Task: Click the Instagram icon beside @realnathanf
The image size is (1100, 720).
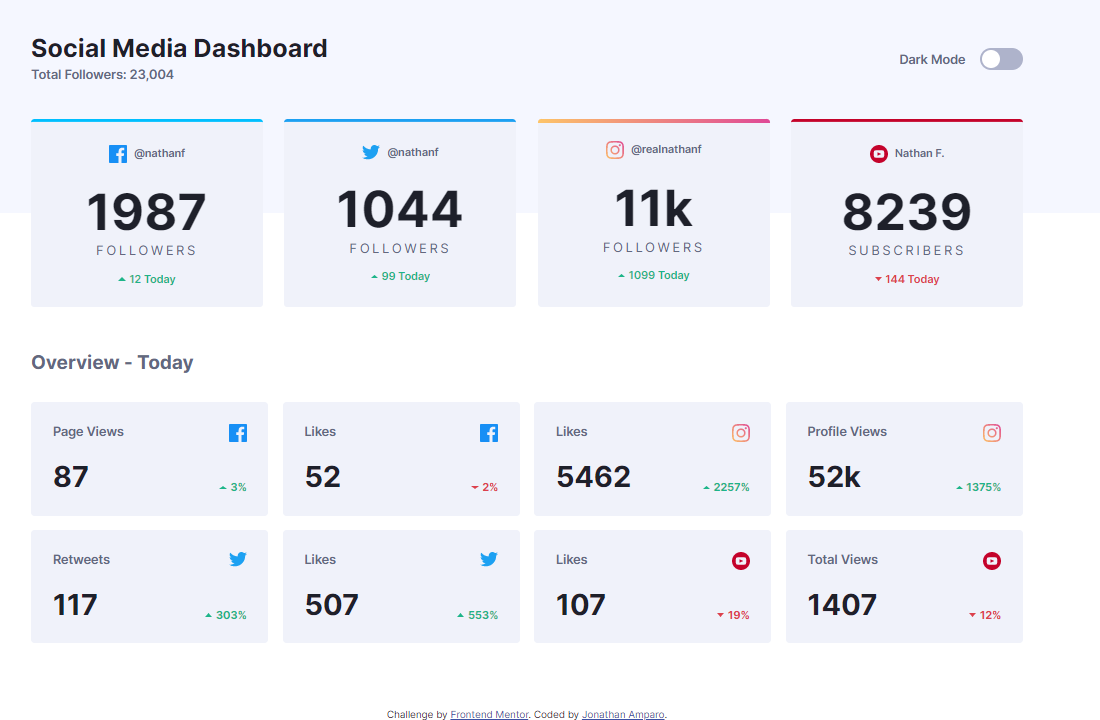Action: [615, 150]
